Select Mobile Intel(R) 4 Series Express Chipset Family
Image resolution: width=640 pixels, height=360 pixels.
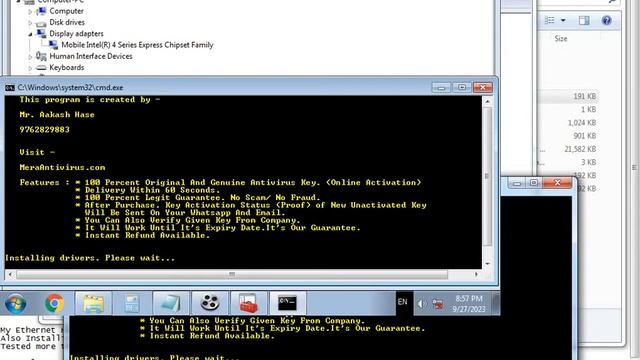(x=137, y=45)
